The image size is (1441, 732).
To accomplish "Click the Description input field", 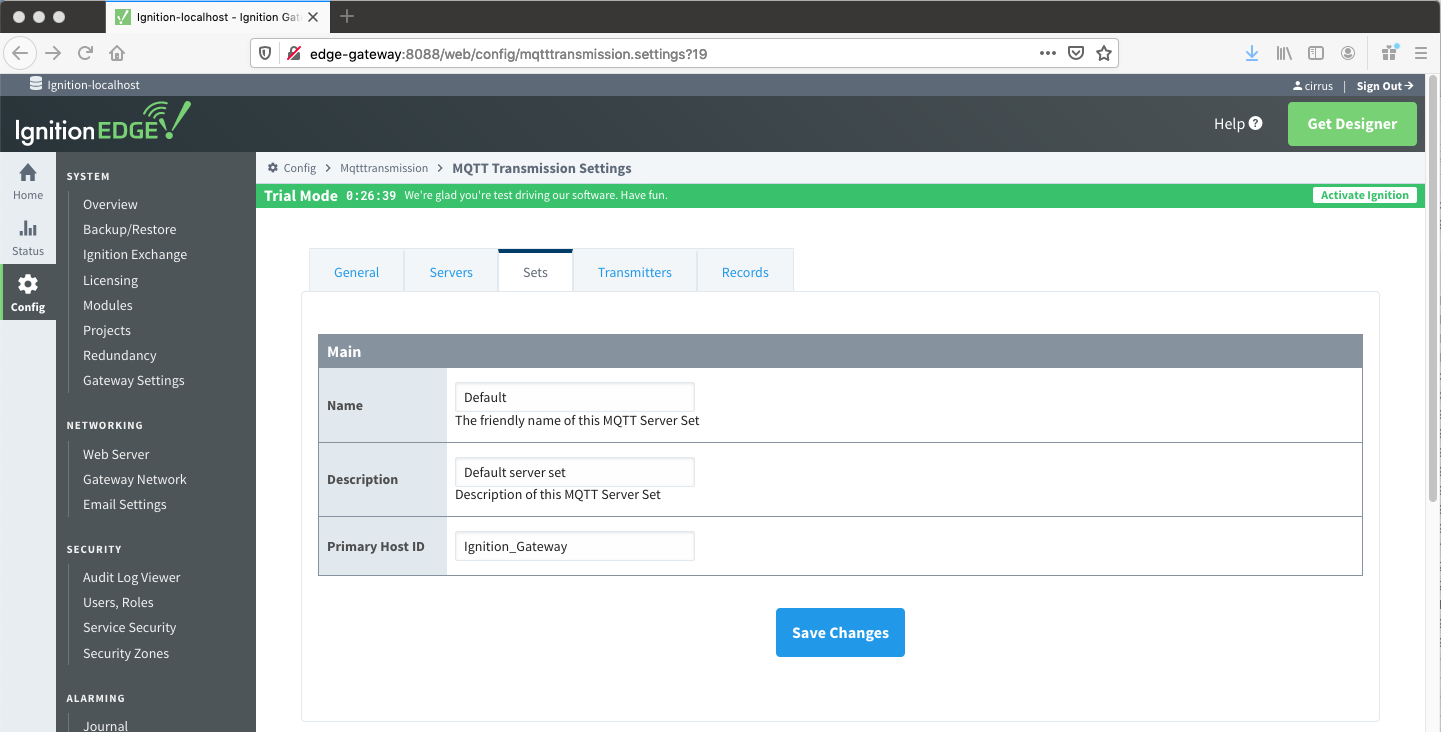I will tap(575, 472).
